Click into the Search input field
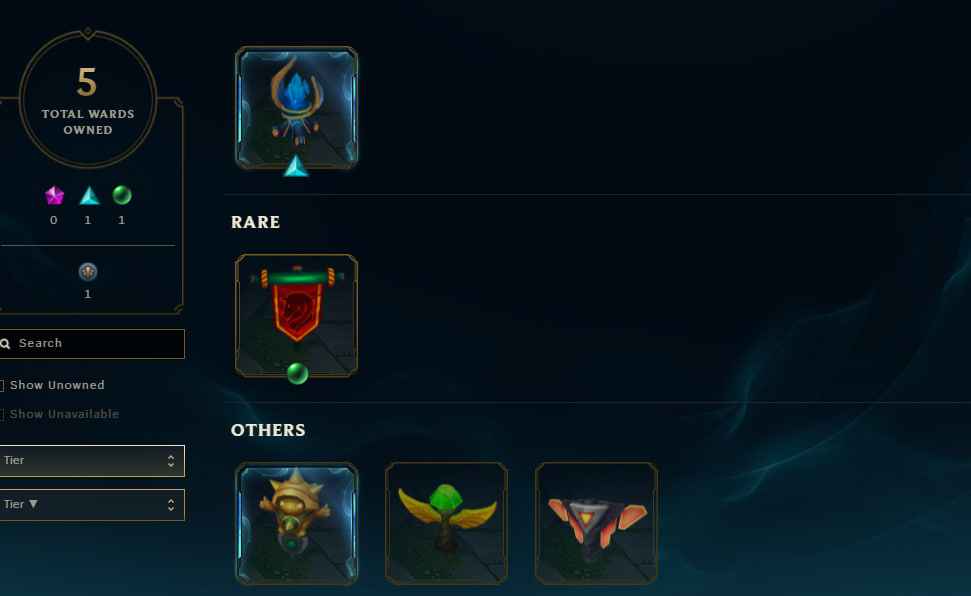This screenshot has height=596, width=971. pyautogui.click(x=92, y=344)
